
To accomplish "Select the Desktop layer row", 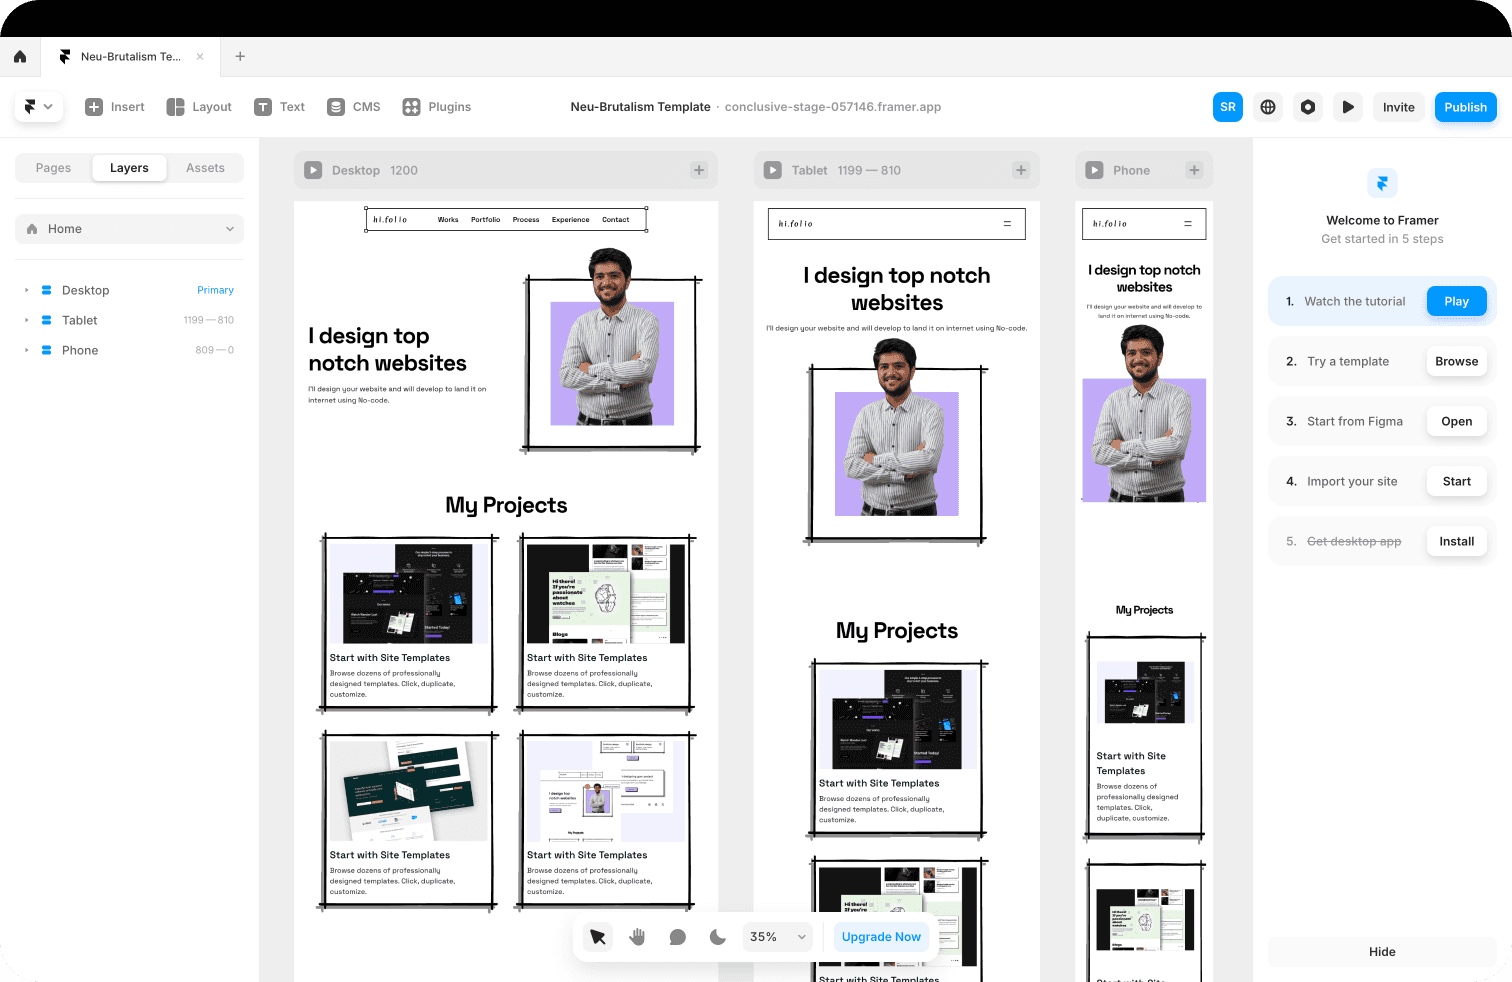I will coord(129,290).
